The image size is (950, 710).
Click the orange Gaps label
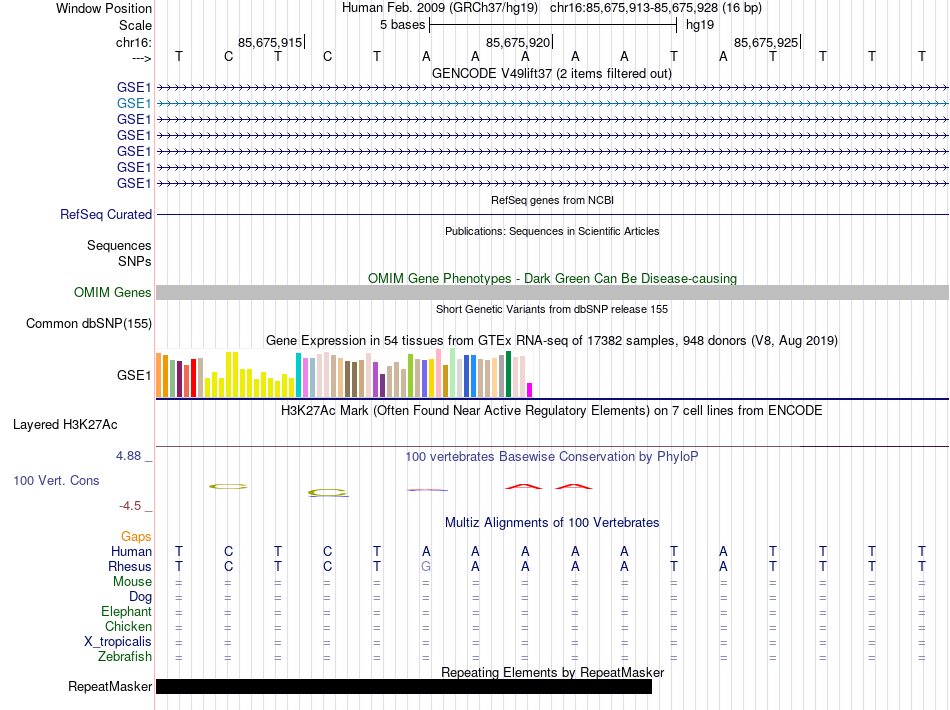click(x=136, y=536)
